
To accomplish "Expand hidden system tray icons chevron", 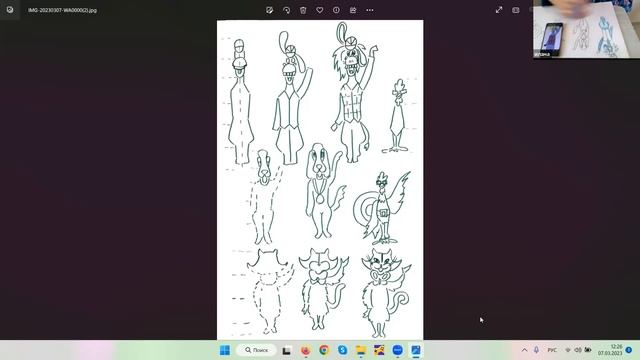I will (524, 350).
